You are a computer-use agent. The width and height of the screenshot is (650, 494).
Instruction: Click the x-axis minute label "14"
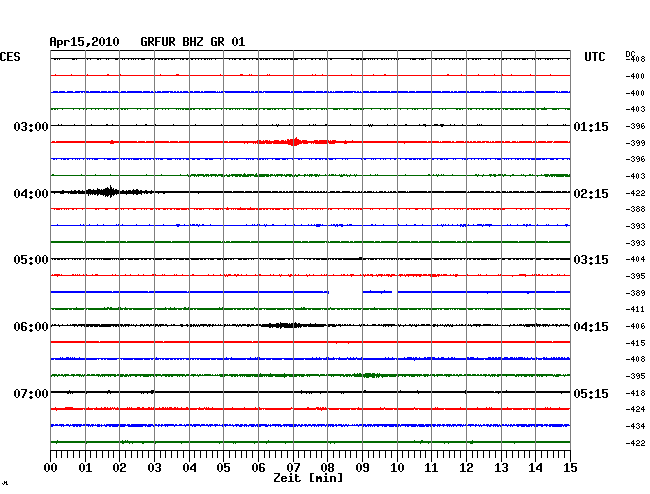[x=535, y=467]
